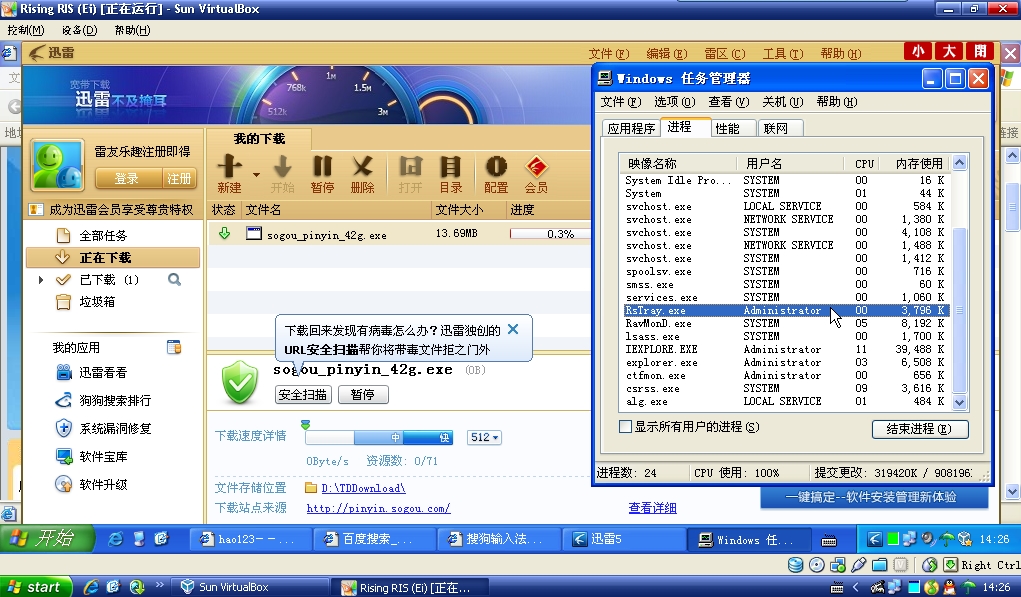Open 工具(T) menu in Thunder
The height and width of the screenshot is (597, 1021).
[783, 53]
